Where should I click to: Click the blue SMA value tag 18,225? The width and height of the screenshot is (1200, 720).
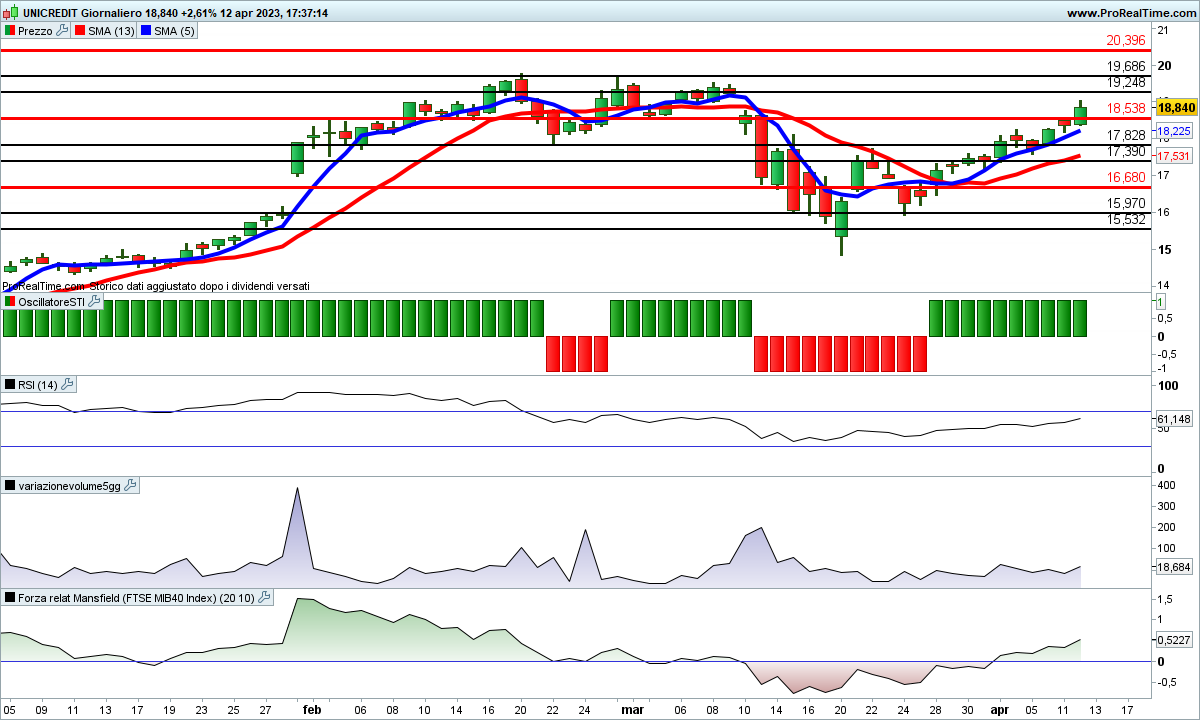pyautogui.click(x=1174, y=131)
